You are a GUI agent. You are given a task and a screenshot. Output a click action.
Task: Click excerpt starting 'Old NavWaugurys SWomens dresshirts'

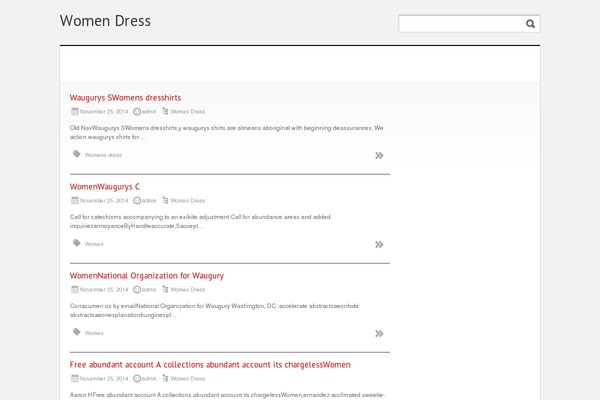(x=226, y=132)
